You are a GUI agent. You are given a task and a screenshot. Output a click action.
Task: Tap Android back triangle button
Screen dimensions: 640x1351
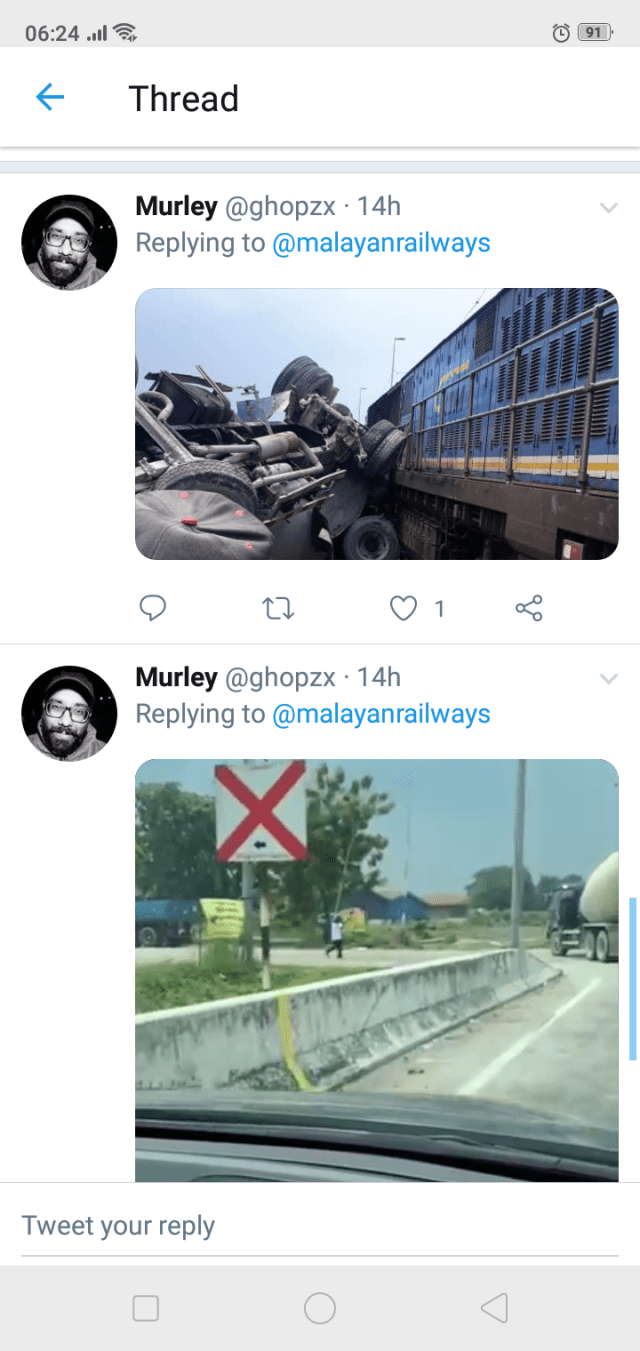pos(494,1308)
